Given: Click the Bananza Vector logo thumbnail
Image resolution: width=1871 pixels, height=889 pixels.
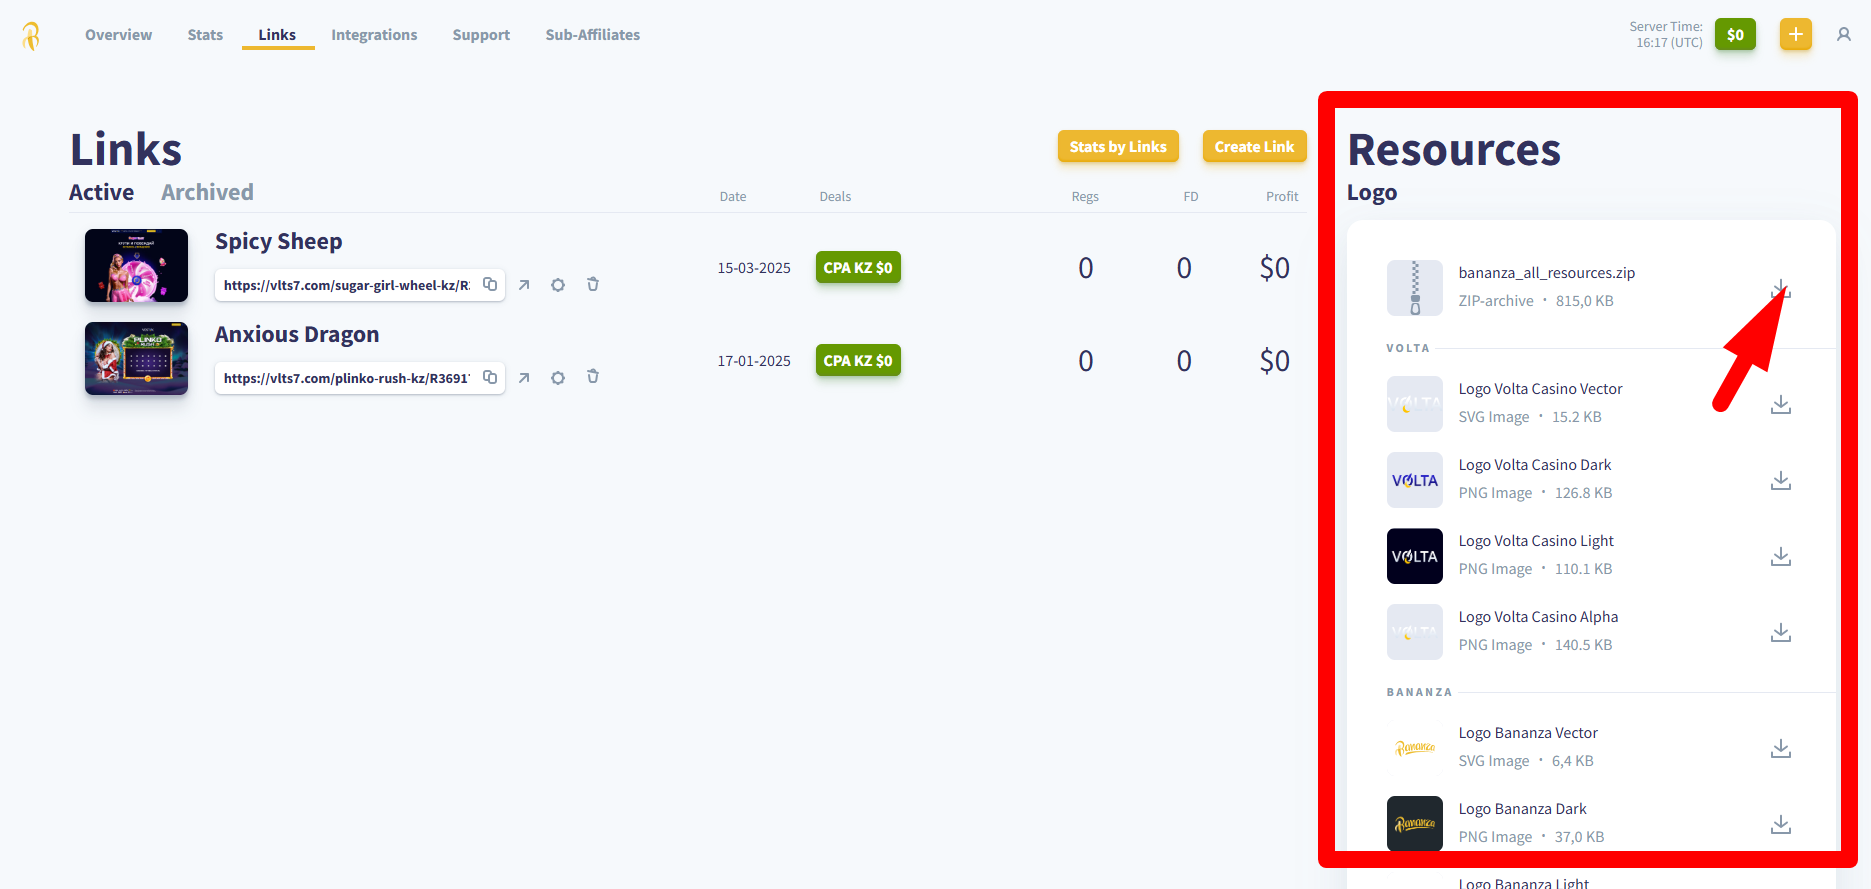Looking at the screenshot, I should [1415, 748].
